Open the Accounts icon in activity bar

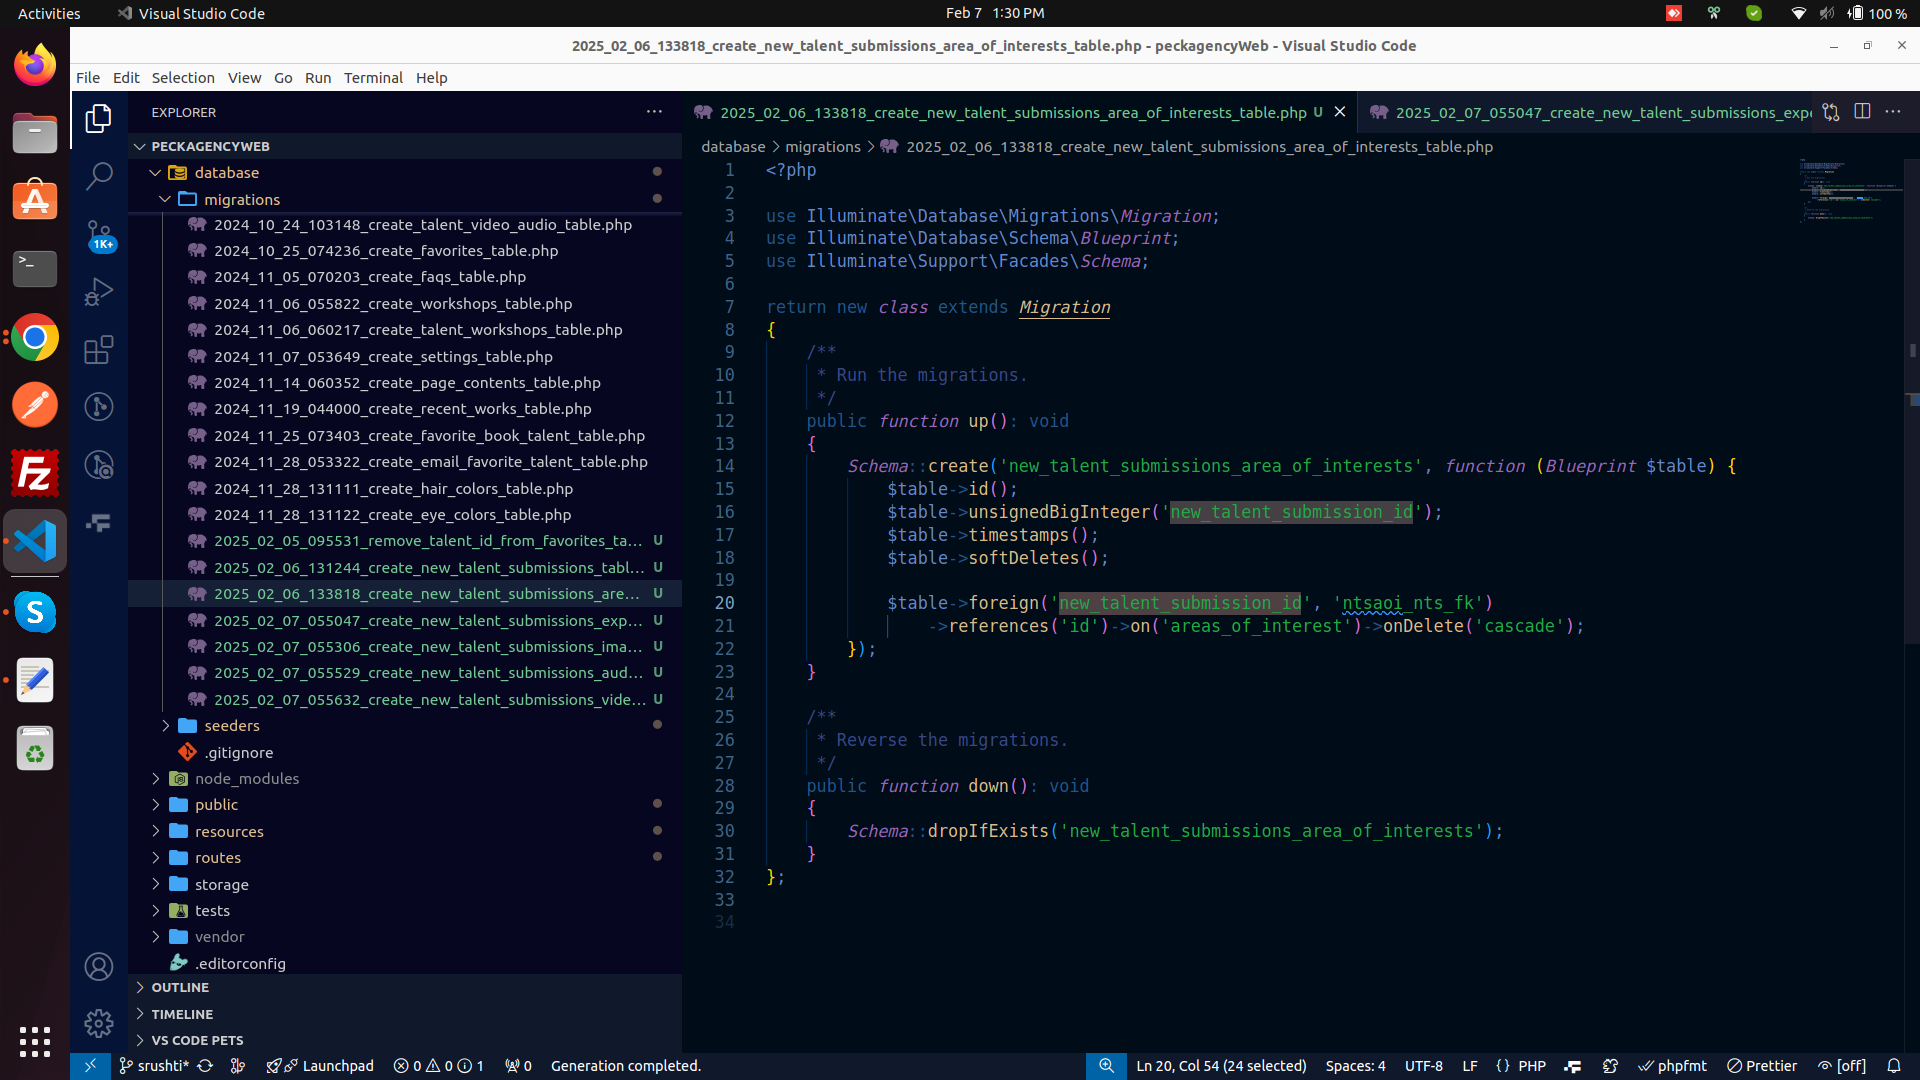pos(99,966)
